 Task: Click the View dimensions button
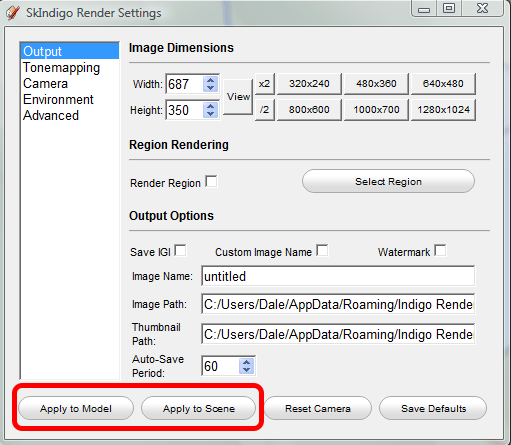238,97
